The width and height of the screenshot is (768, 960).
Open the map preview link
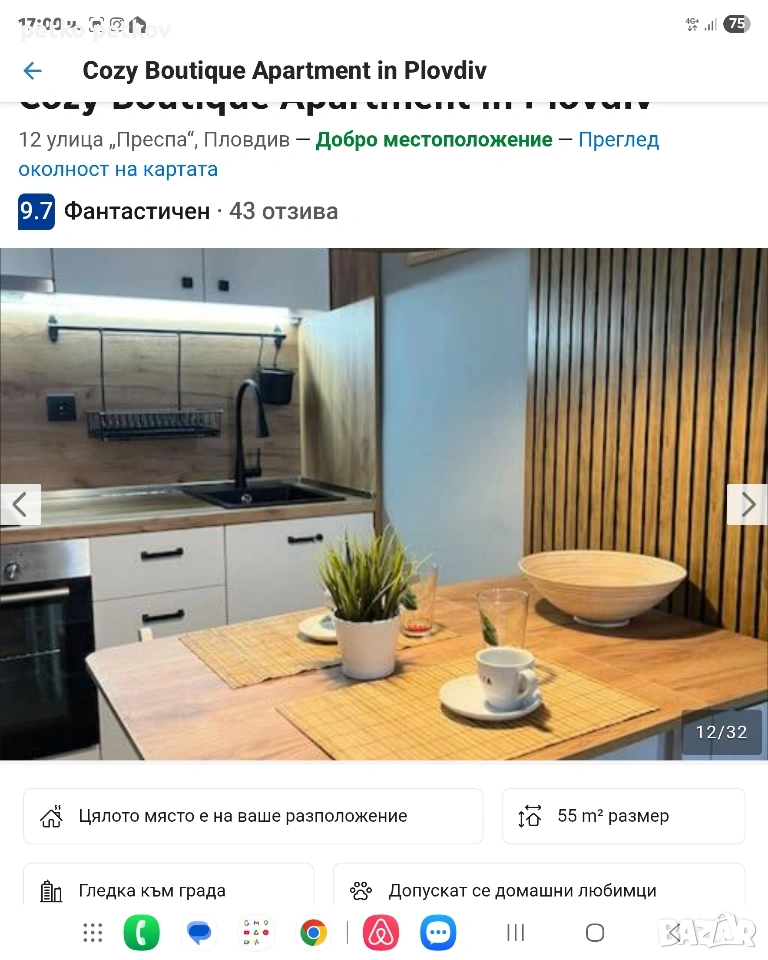tap(339, 154)
